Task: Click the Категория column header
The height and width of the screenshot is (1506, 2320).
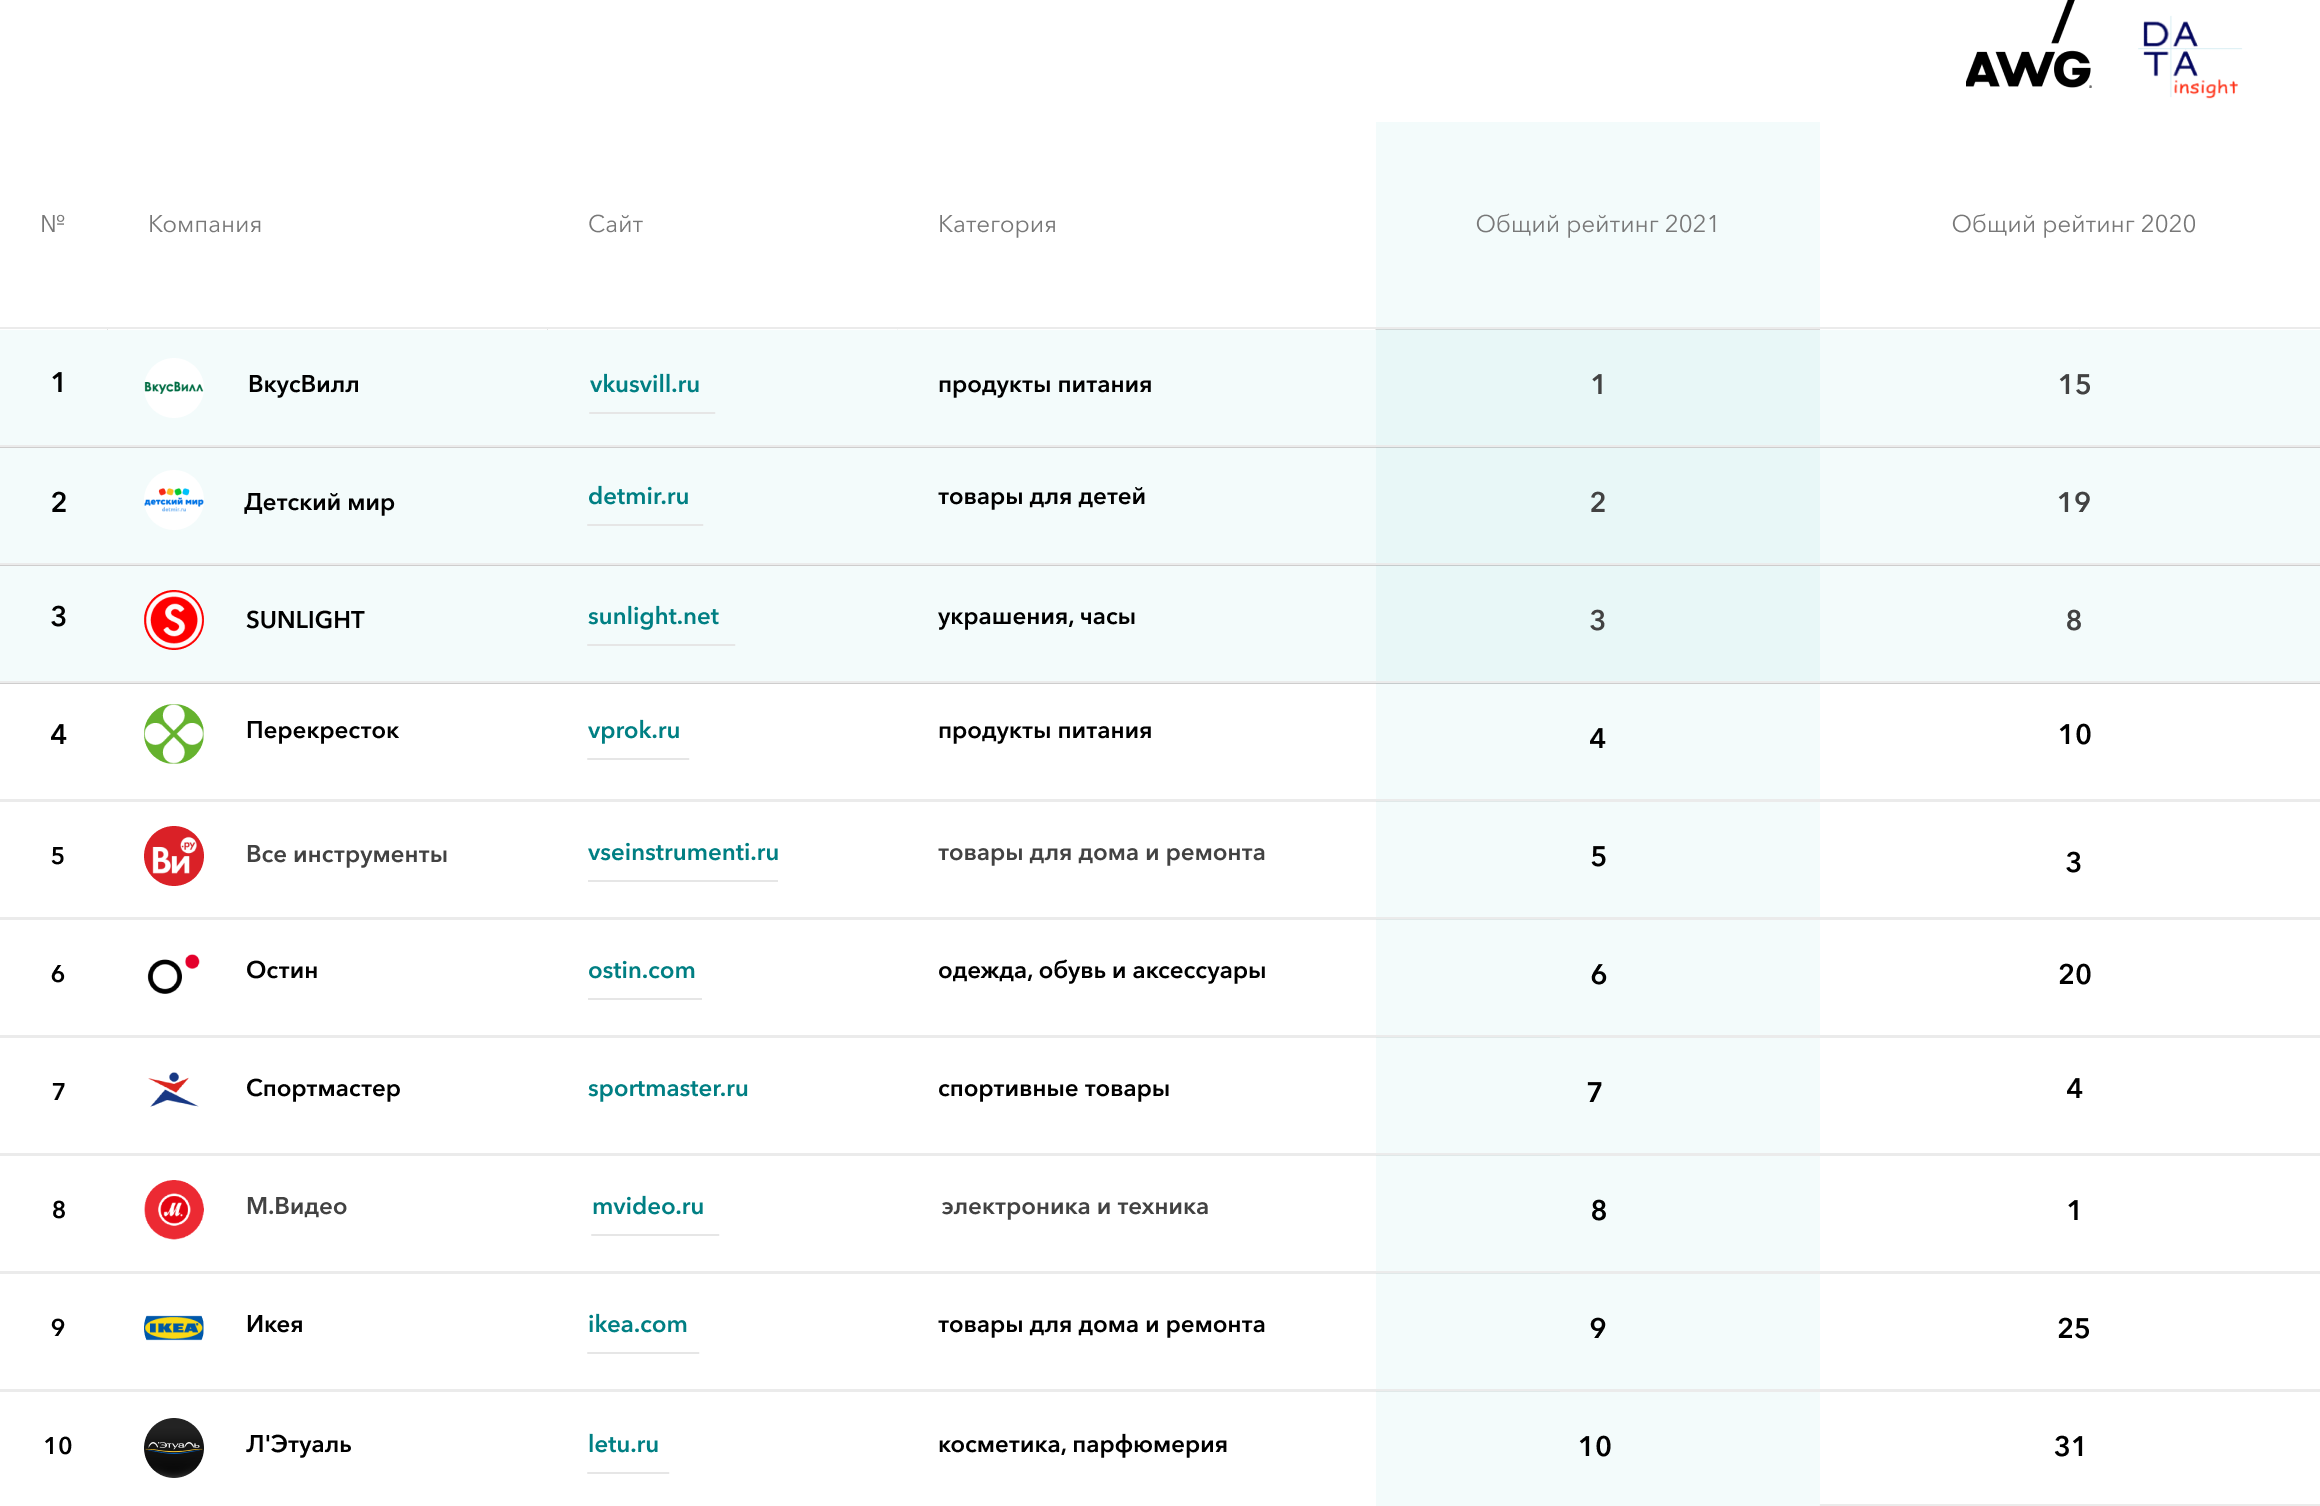Action: 997,224
